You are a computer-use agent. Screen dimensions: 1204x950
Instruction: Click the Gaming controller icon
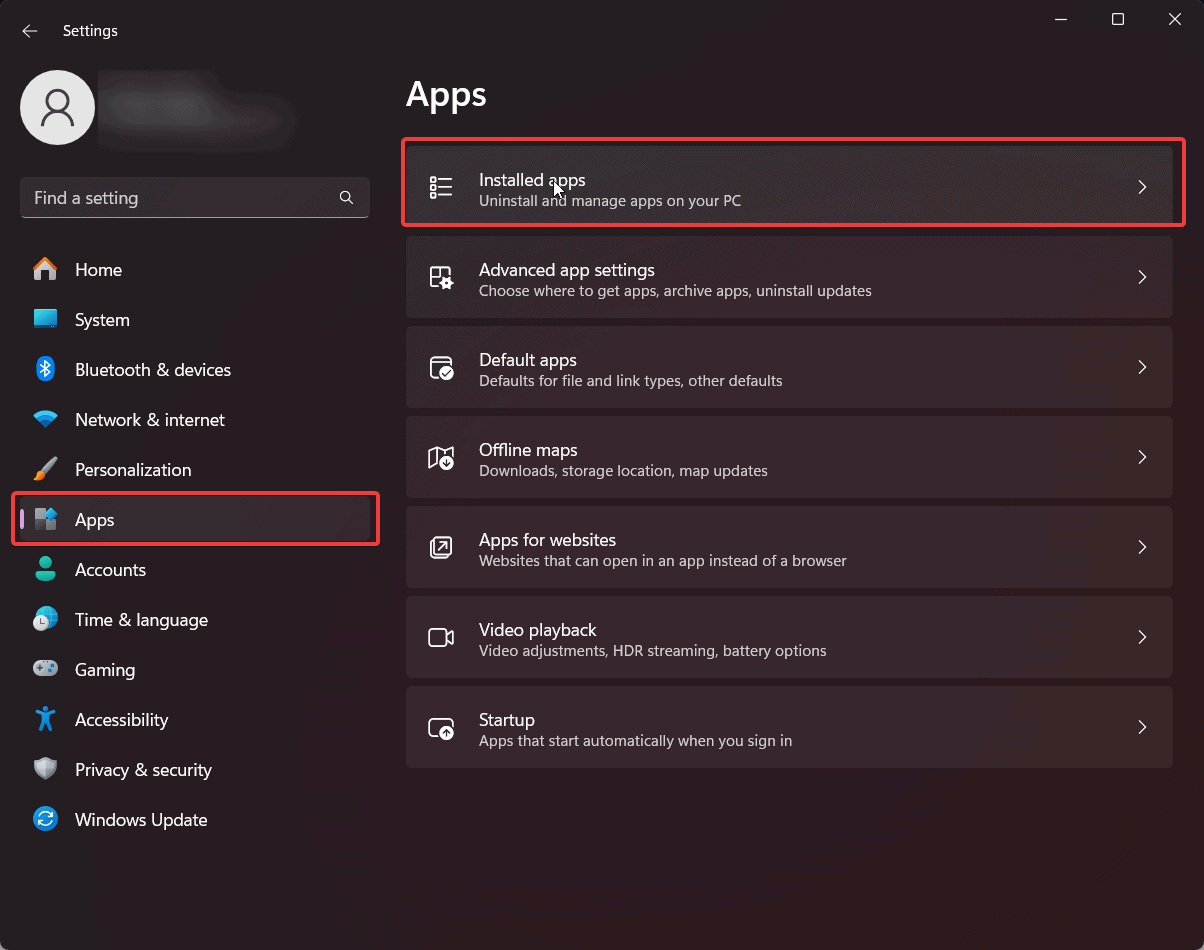tap(45, 669)
